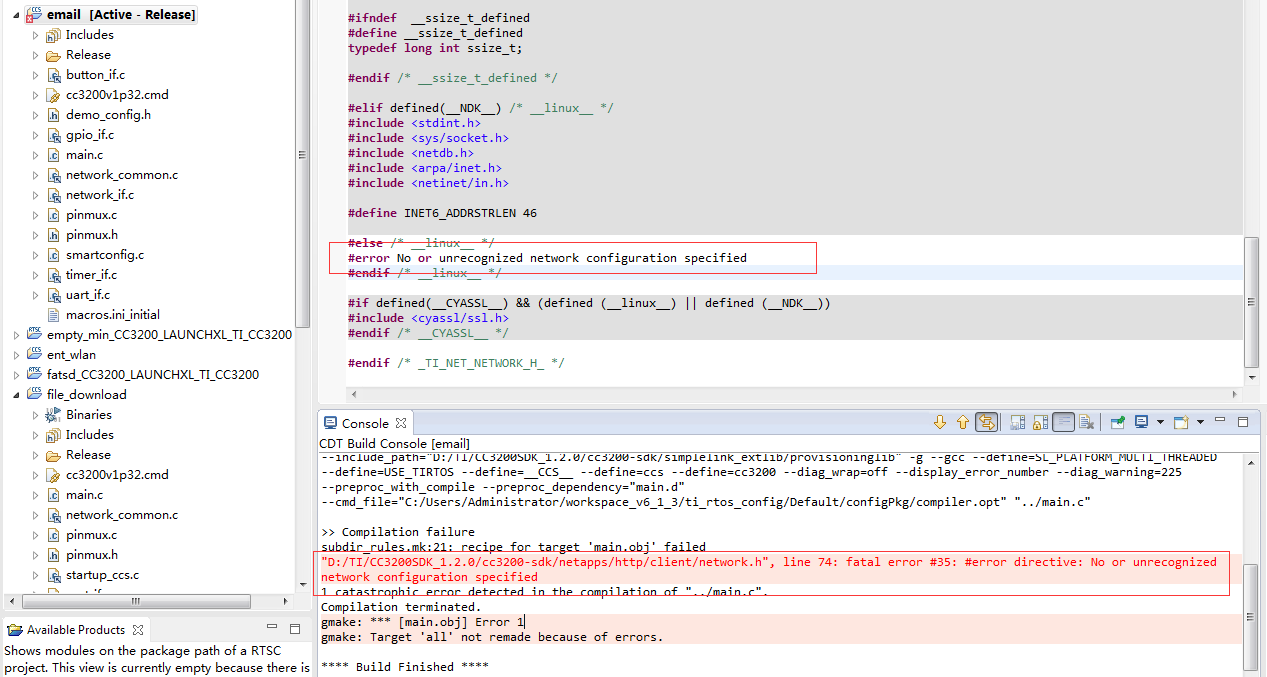Screen dimensions: 1267x677
Task: Go to previous error in Console
Action: [x=963, y=422]
